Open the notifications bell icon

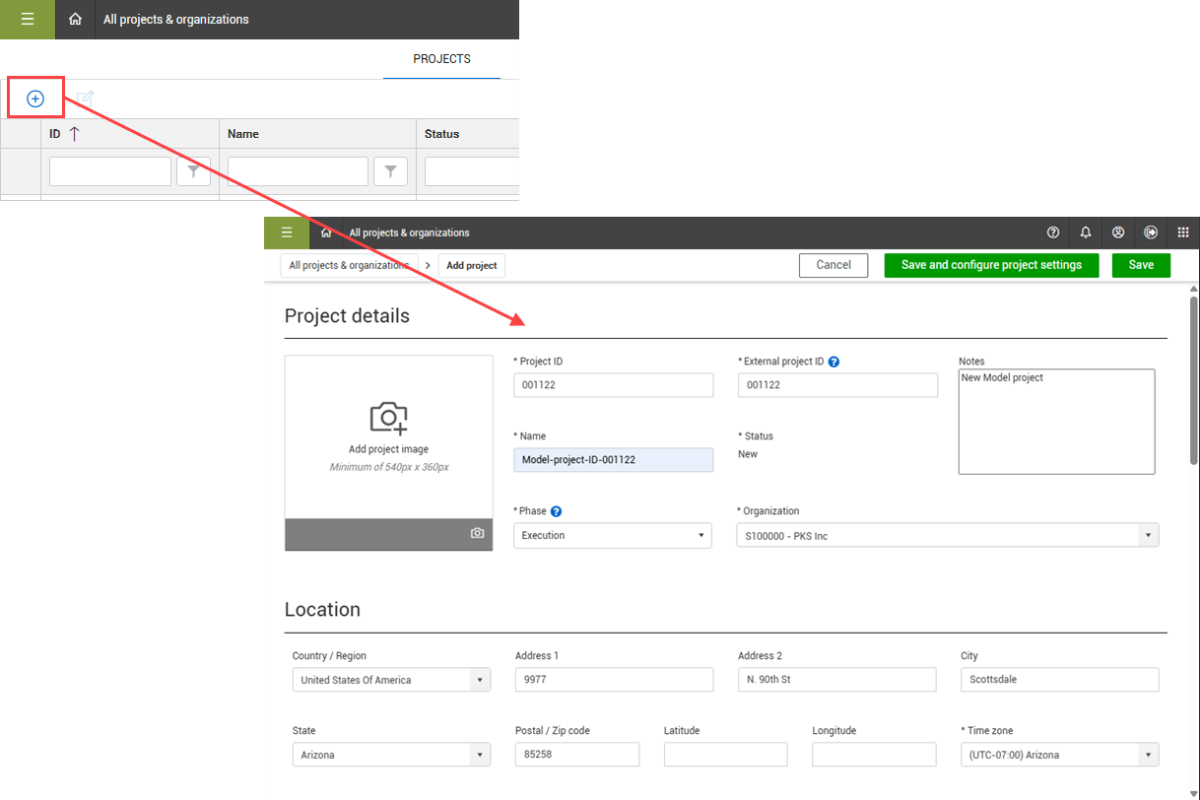pyautogui.click(x=1086, y=233)
